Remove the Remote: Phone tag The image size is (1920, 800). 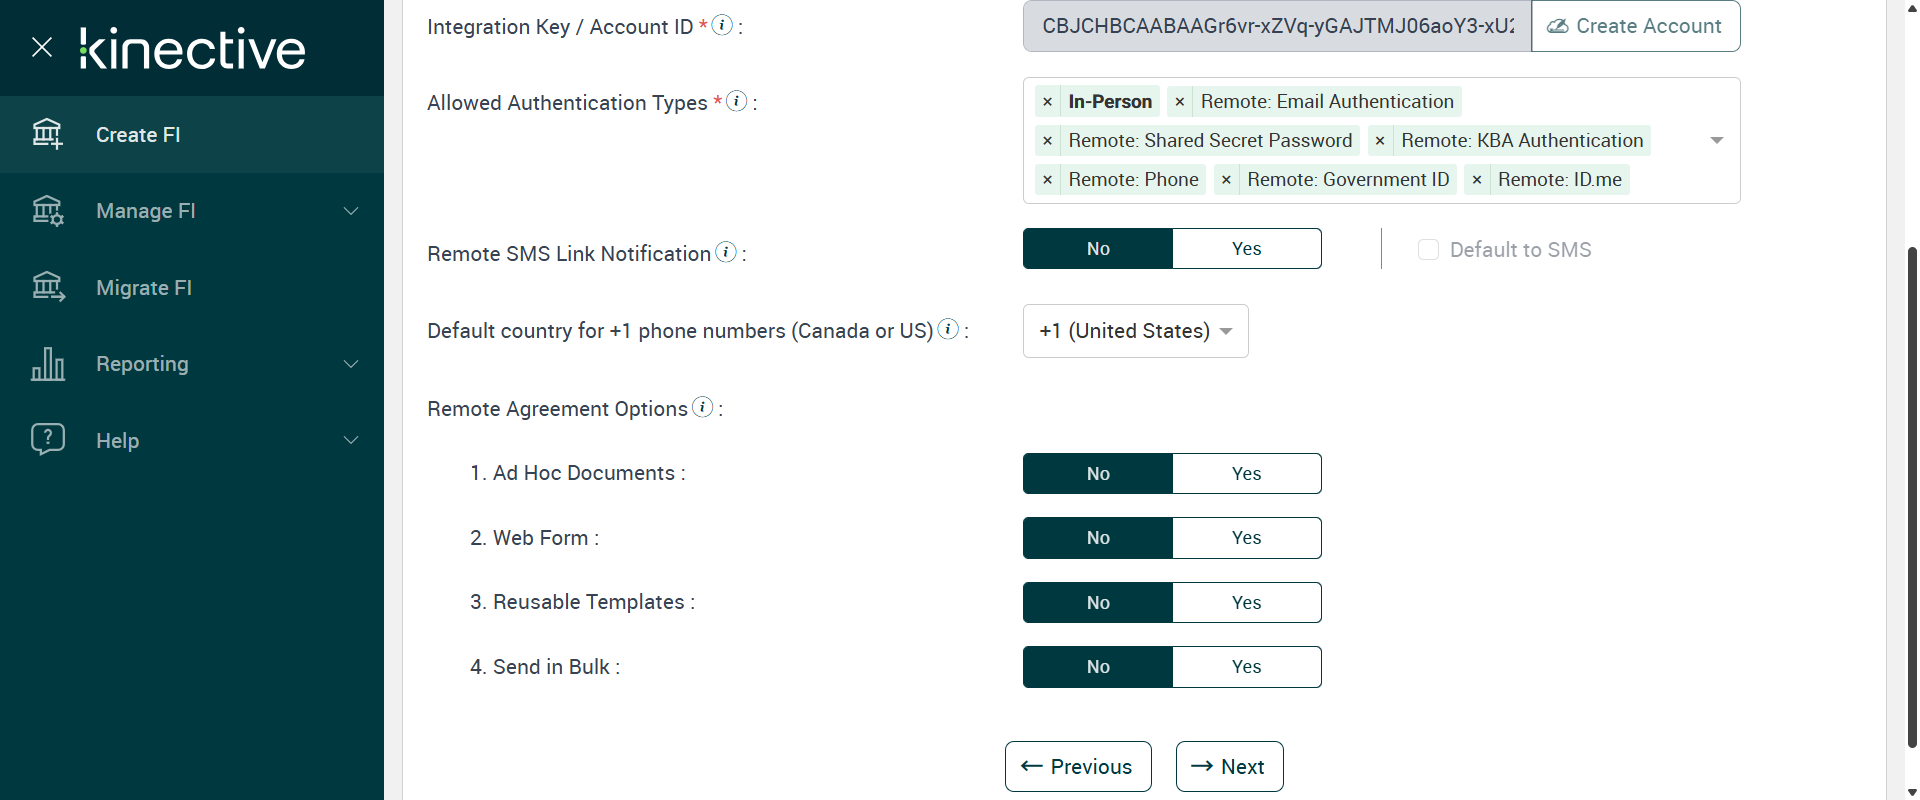pos(1047,180)
